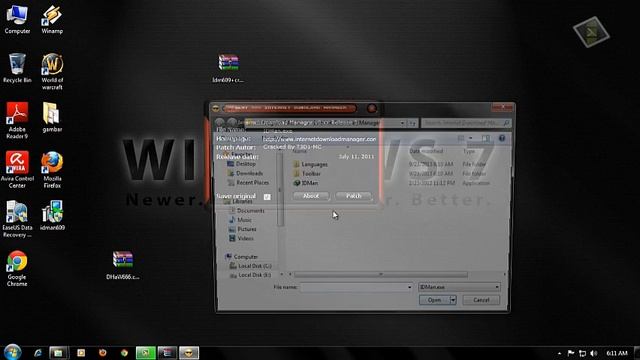Cancel the file open dialog
This screenshot has width=640, height=360.
click(x=481, y=300)
